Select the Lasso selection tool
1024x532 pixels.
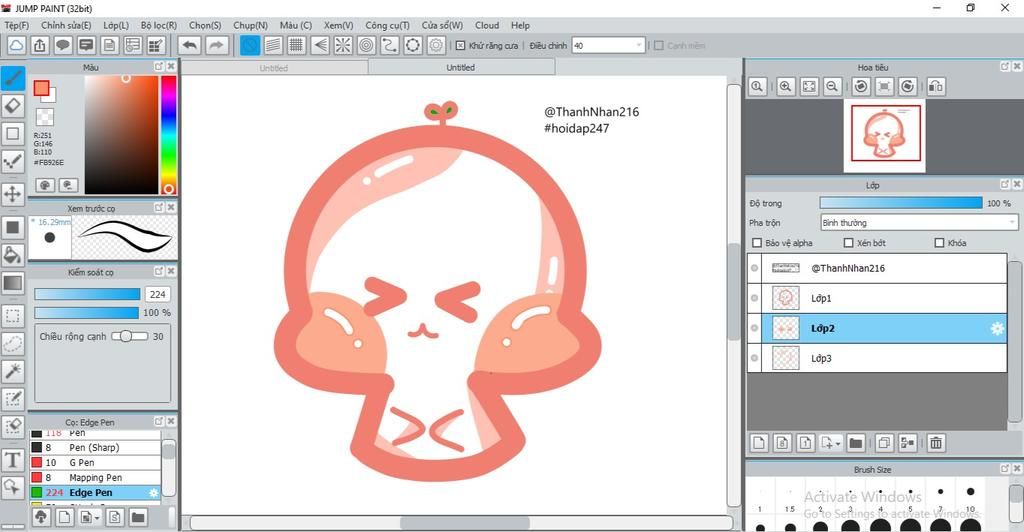click(x=12, y=343)
